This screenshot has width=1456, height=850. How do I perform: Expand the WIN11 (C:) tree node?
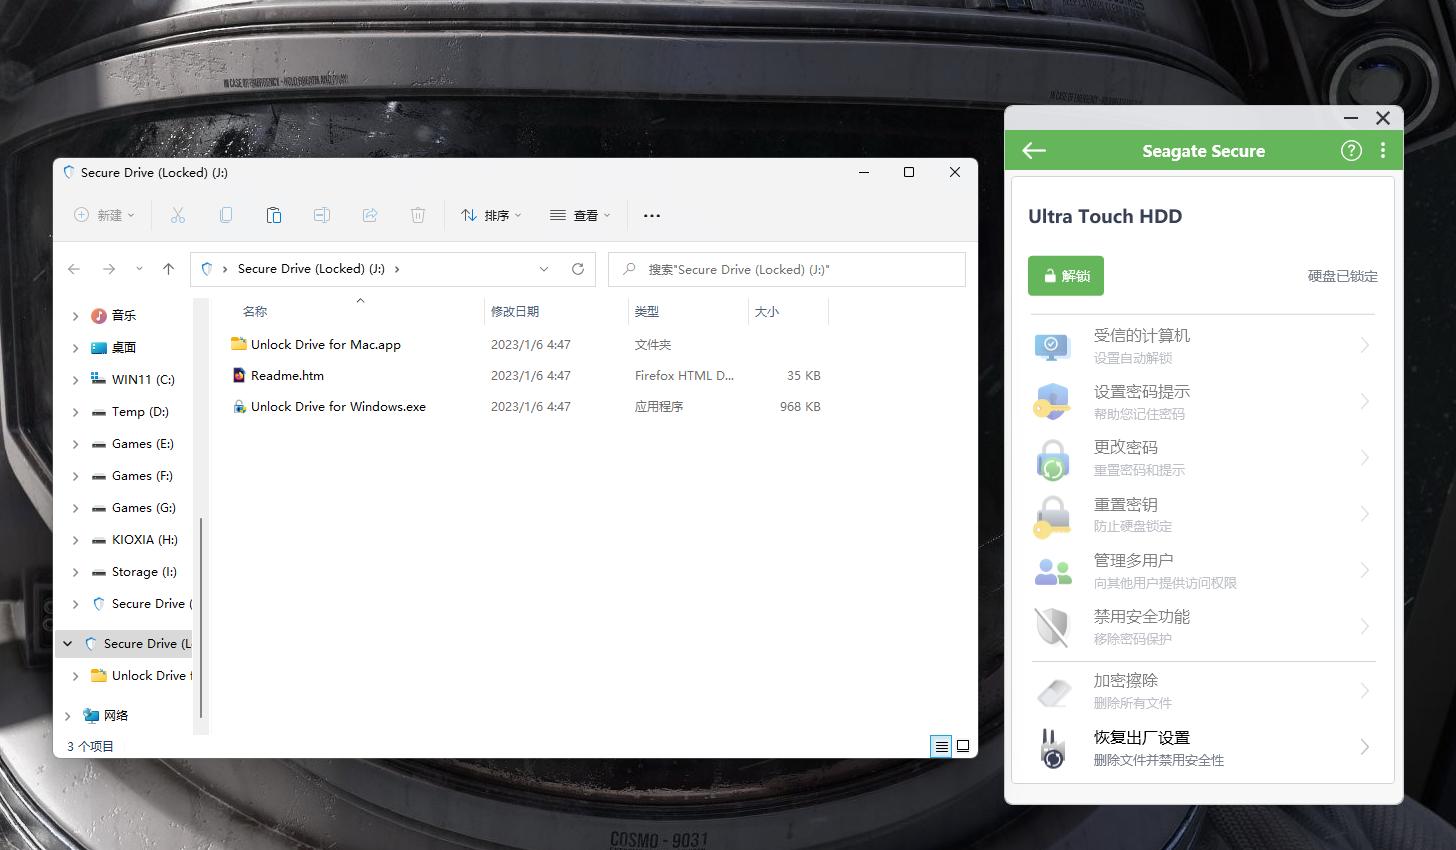(76, 380)
